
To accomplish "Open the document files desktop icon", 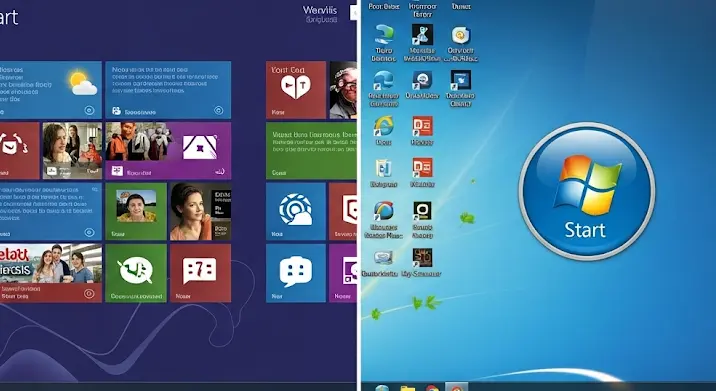I will [383, 172].
